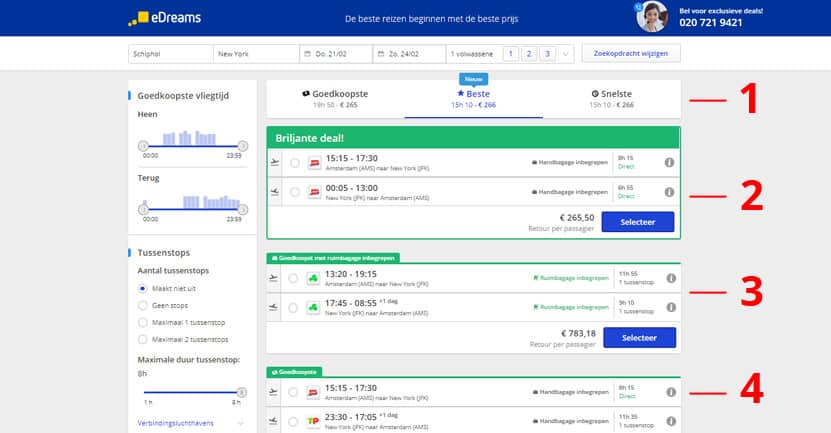831x433 pixels.
Task: Expand the Verbindingsluchthavens section
Action: point(191,423)
